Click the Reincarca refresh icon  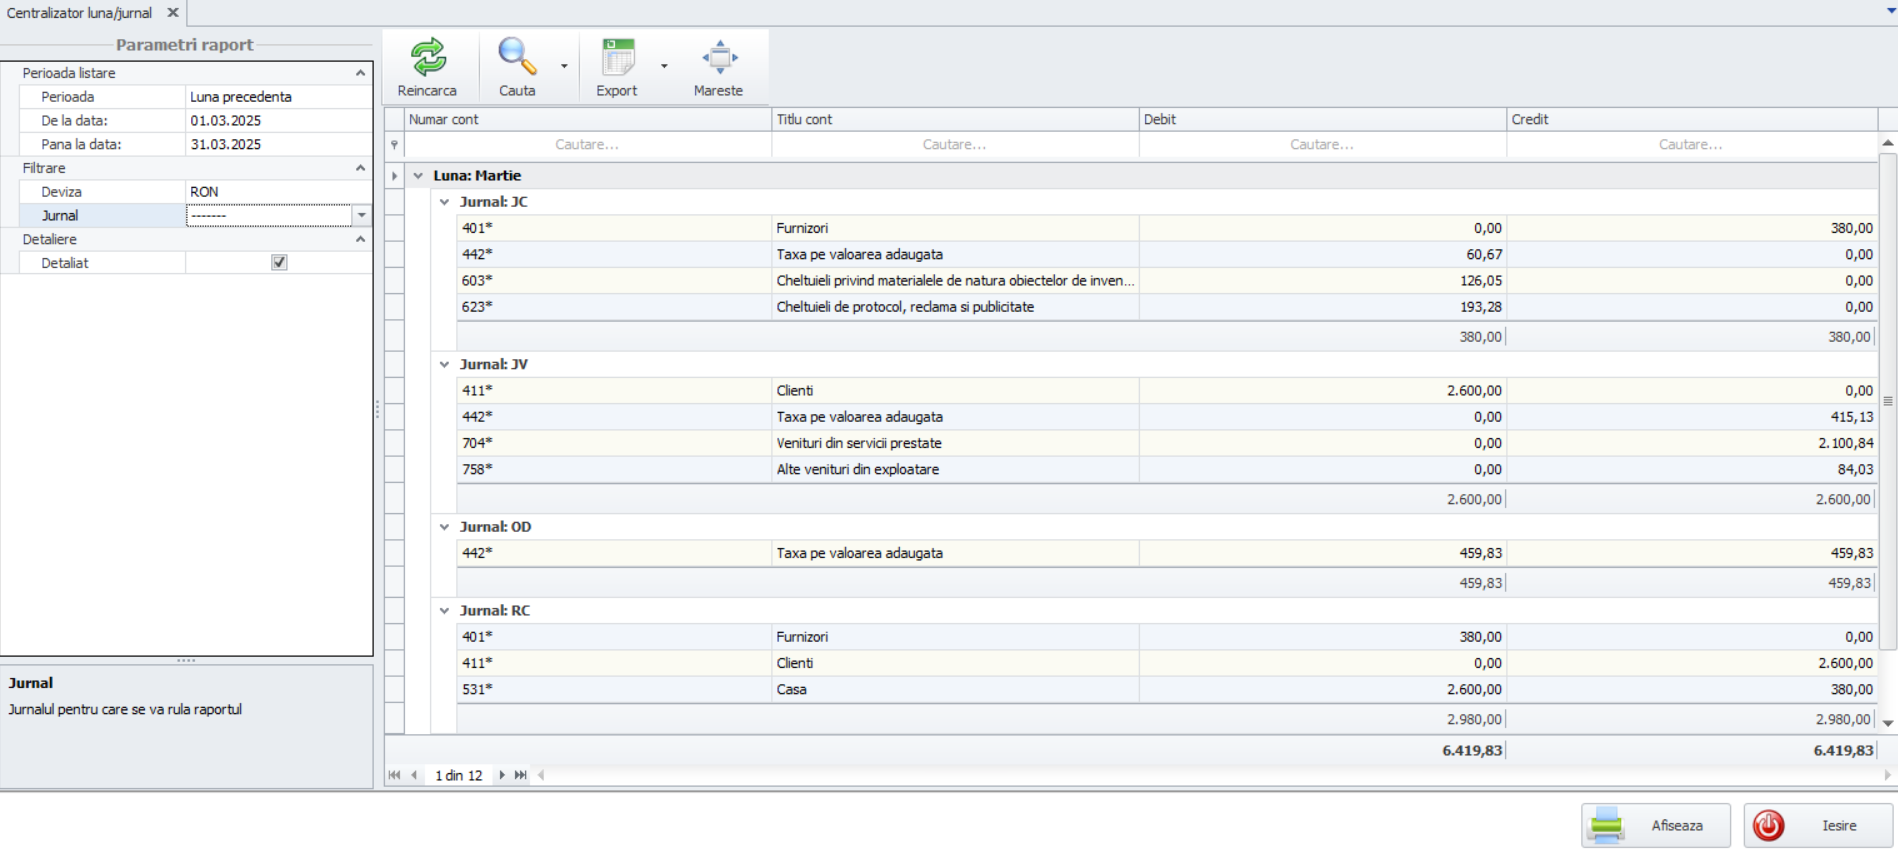[x=427, y=58]
